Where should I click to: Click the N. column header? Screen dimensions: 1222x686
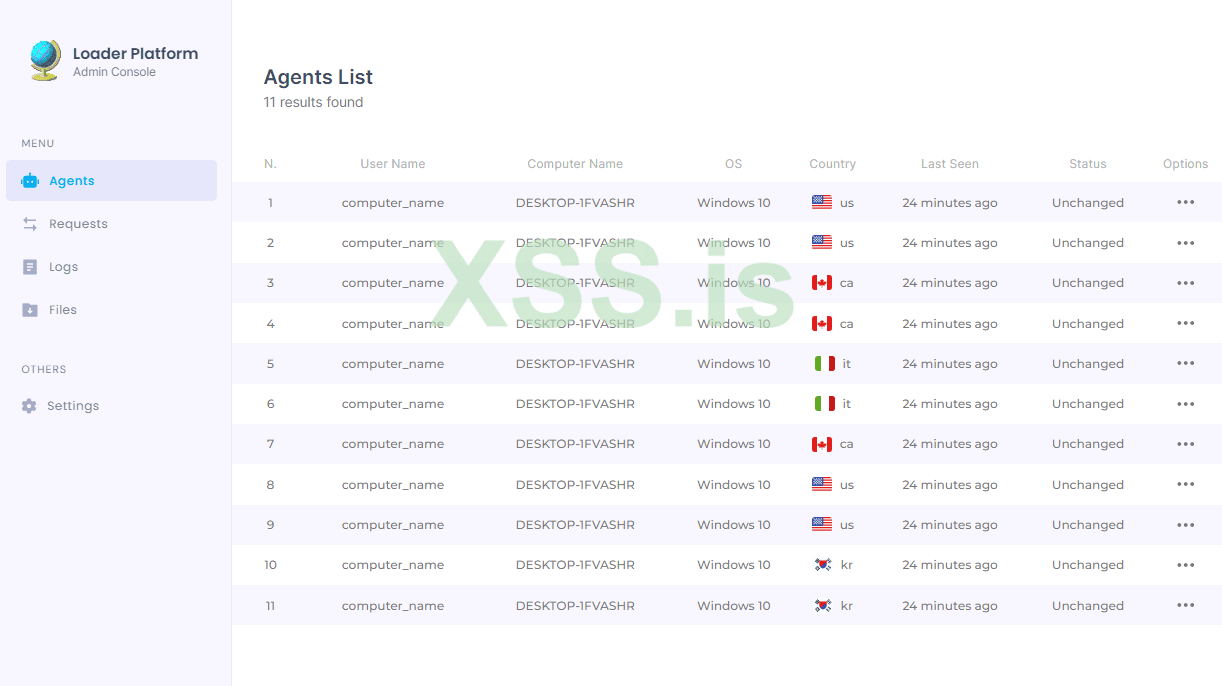[270, 164]
